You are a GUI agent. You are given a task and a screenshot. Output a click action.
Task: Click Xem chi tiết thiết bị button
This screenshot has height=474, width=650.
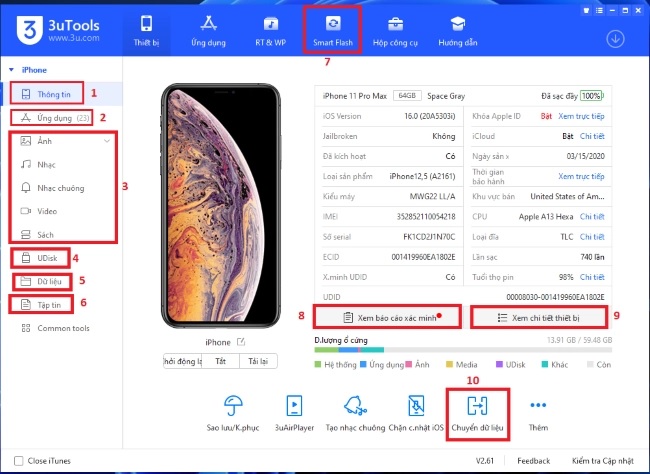(539, 318)
